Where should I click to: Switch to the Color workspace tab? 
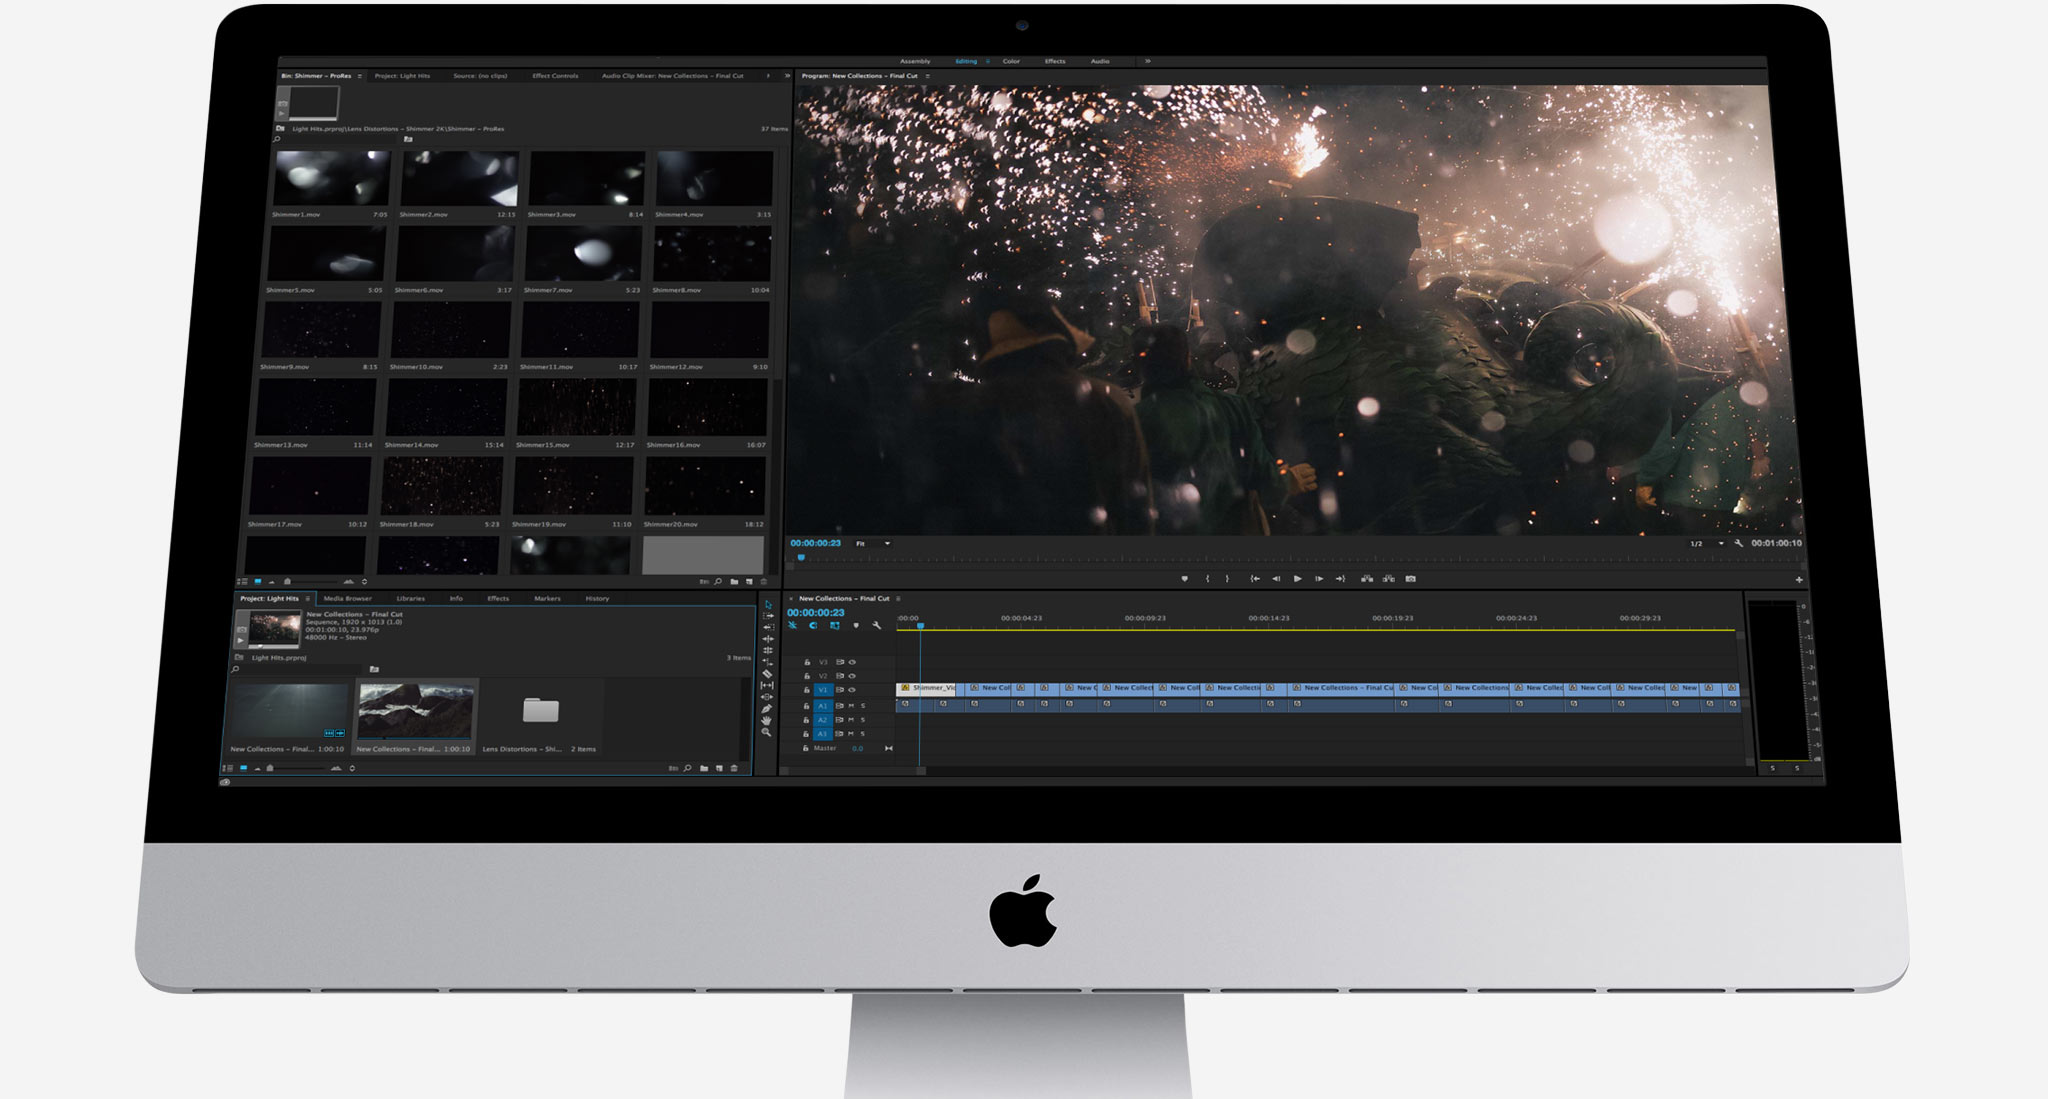1011,61
